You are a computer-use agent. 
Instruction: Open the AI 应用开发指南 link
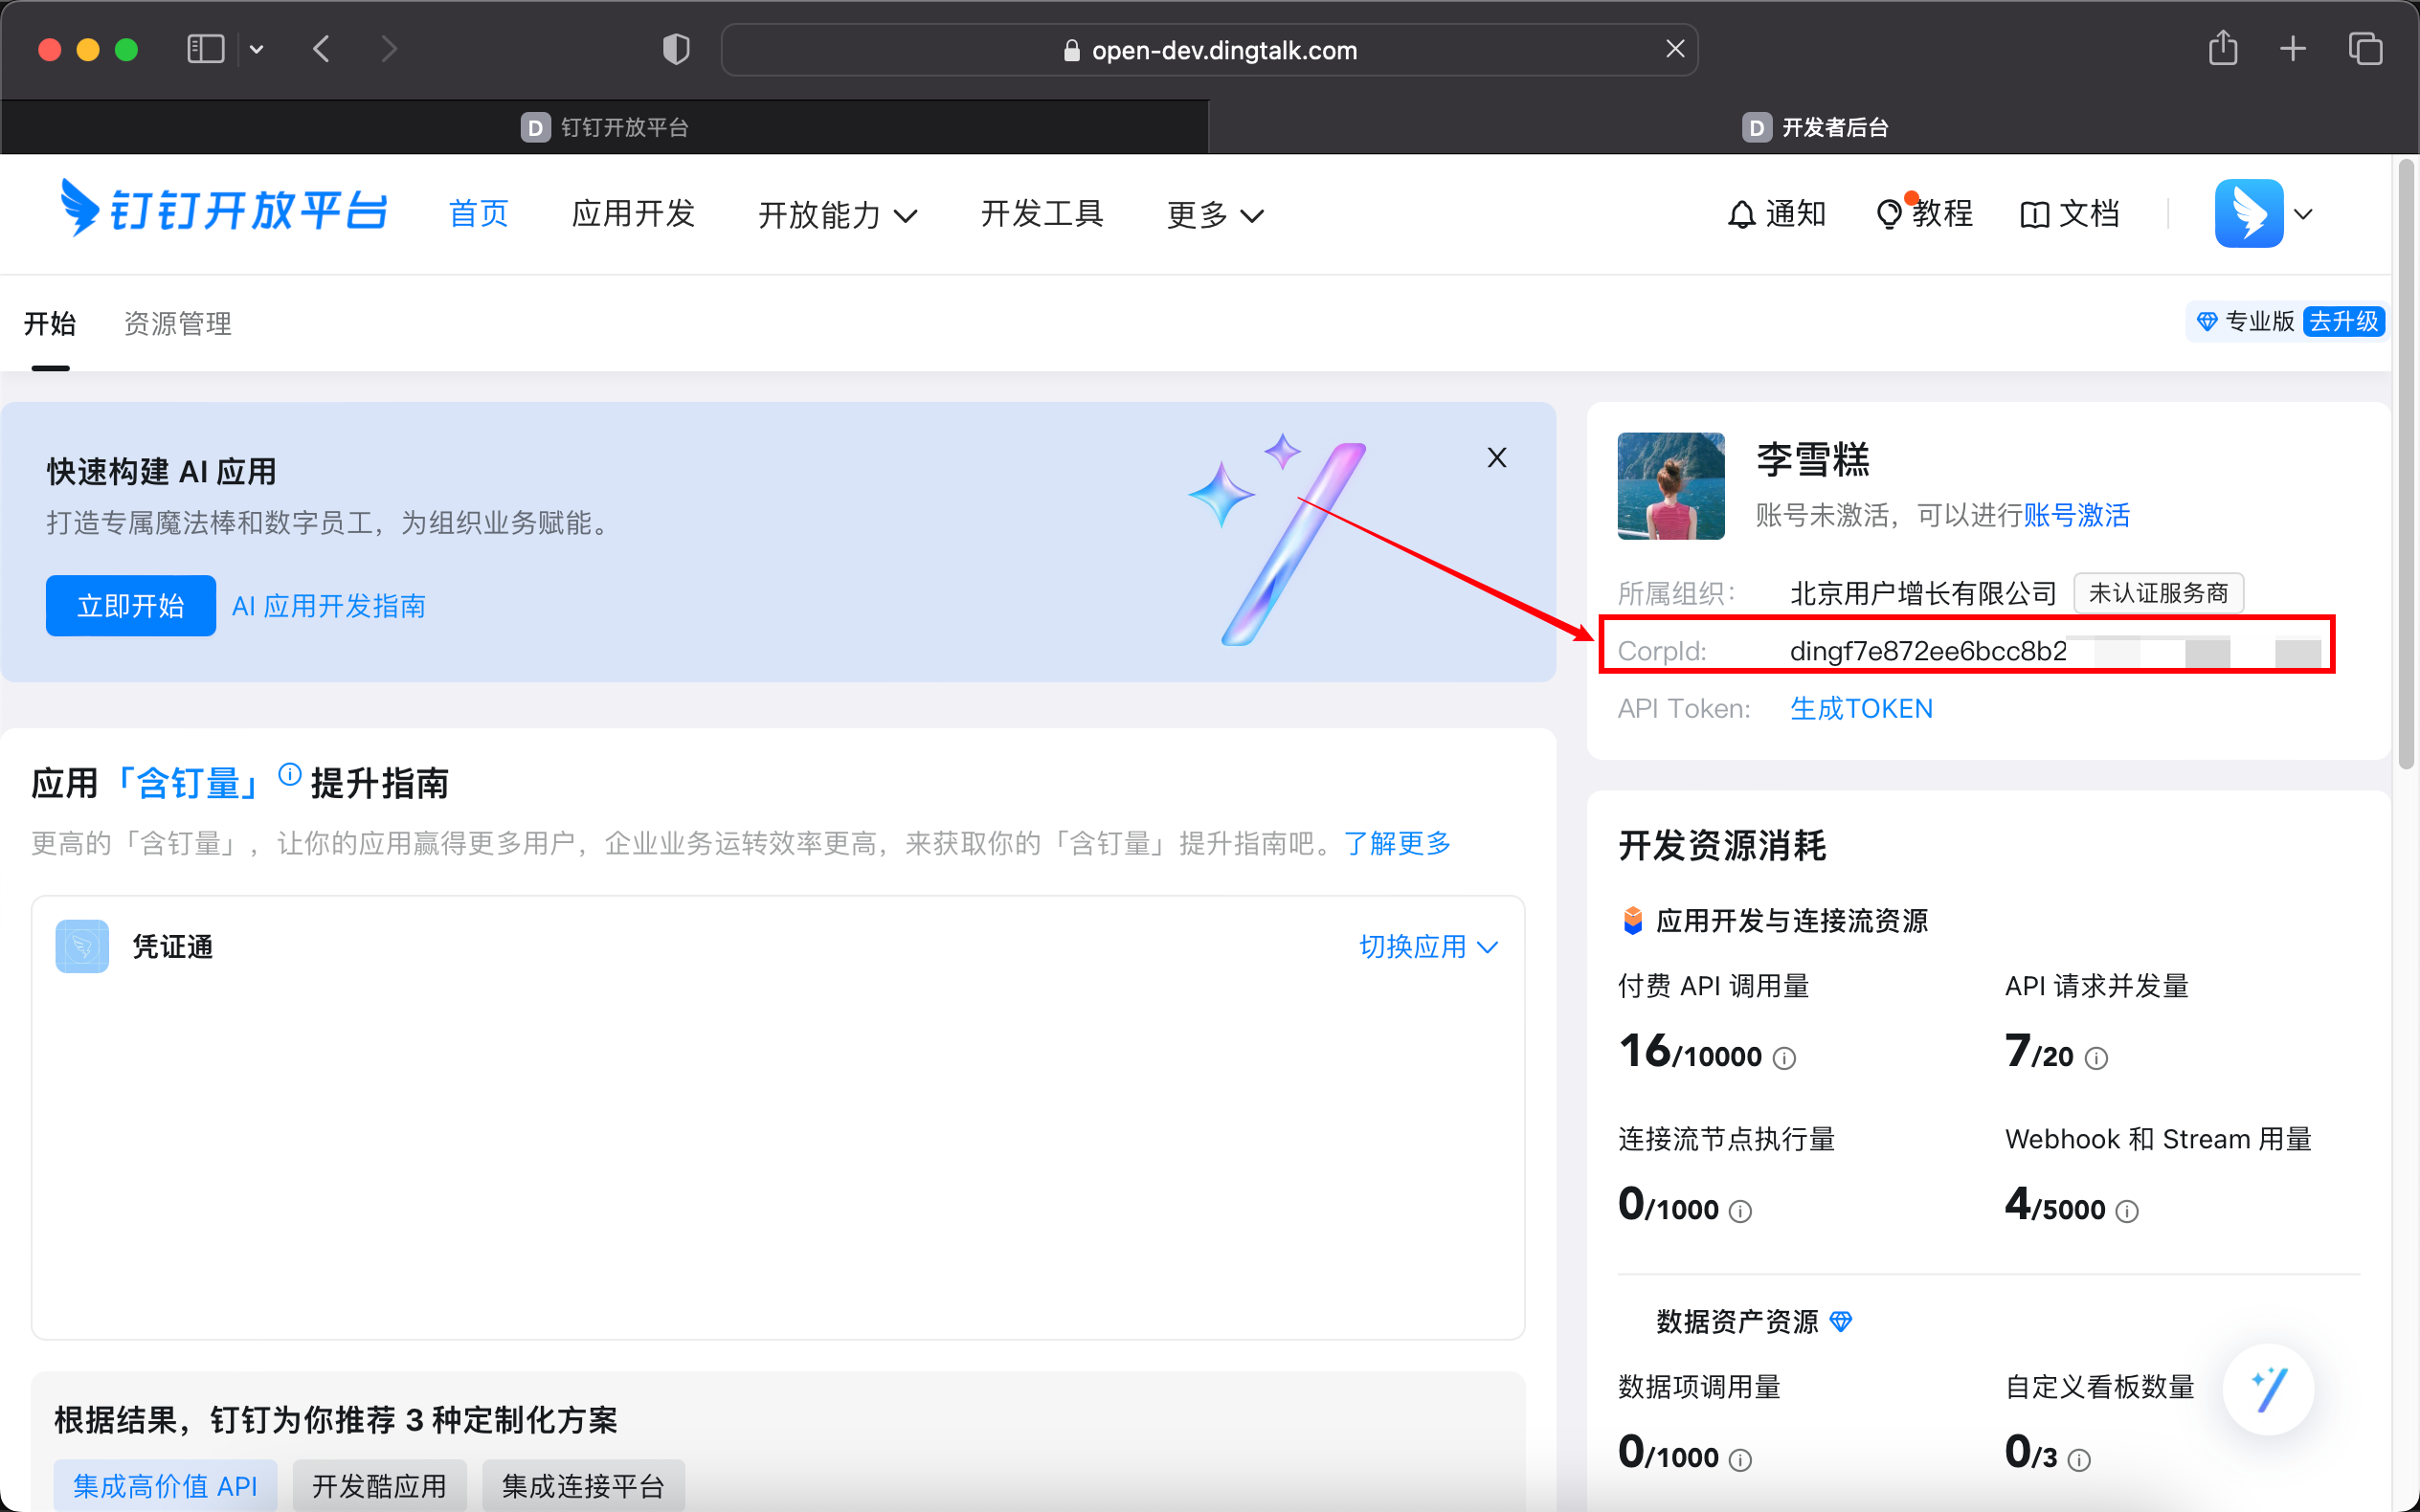pos(329,605)
